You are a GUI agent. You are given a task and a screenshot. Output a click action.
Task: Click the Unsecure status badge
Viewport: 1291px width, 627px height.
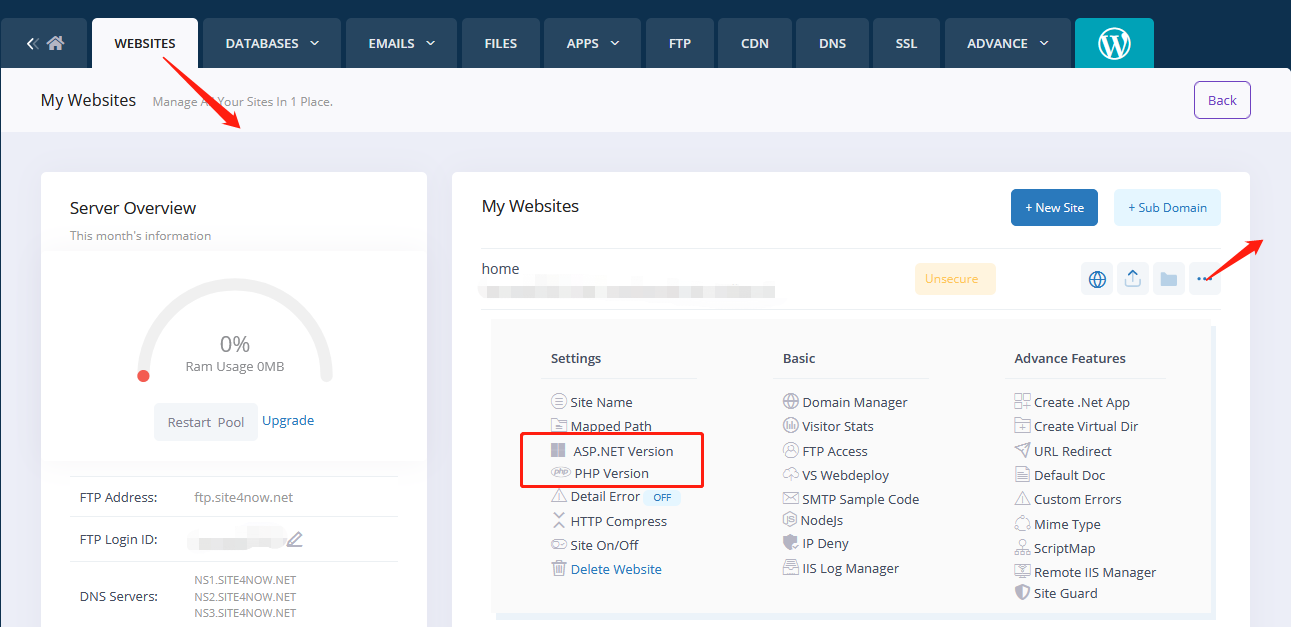point(954,279)
